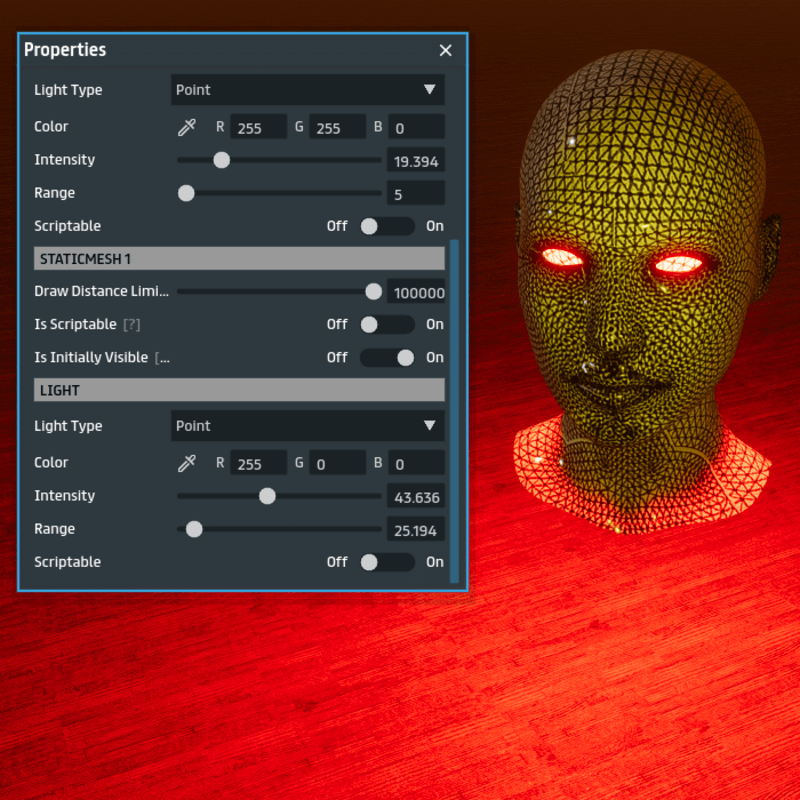This screenshot has width=800, height=800.
Task: Click the G color field in the LIGHT section
Action: (x=337, y=463)
